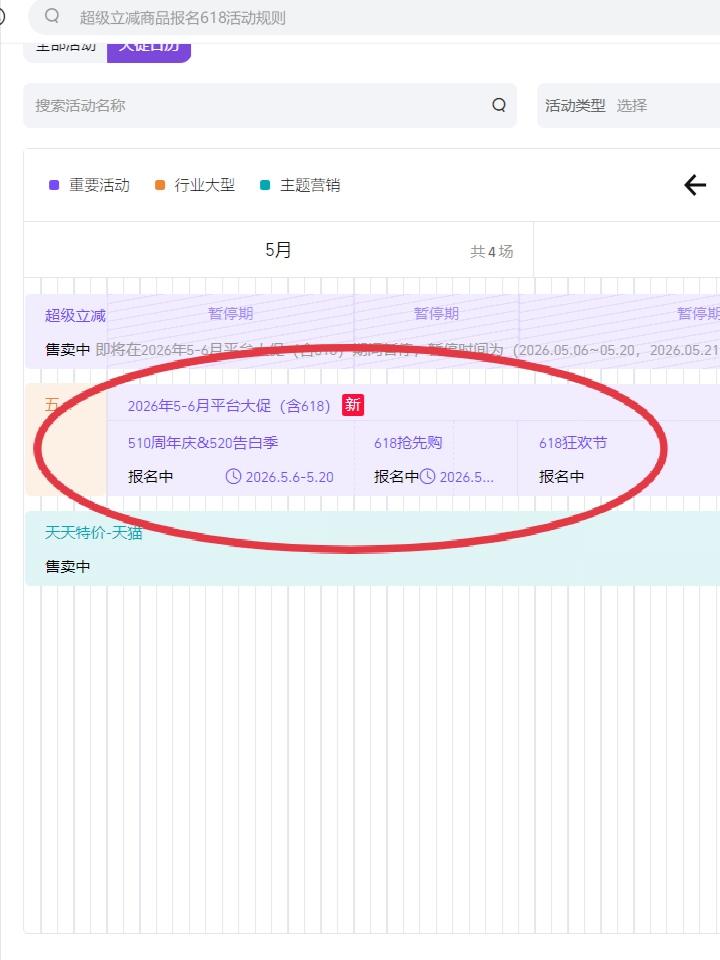The image size is (720, 960).
Task: Click the back arrow in calendar header
Action: point(695,185)
